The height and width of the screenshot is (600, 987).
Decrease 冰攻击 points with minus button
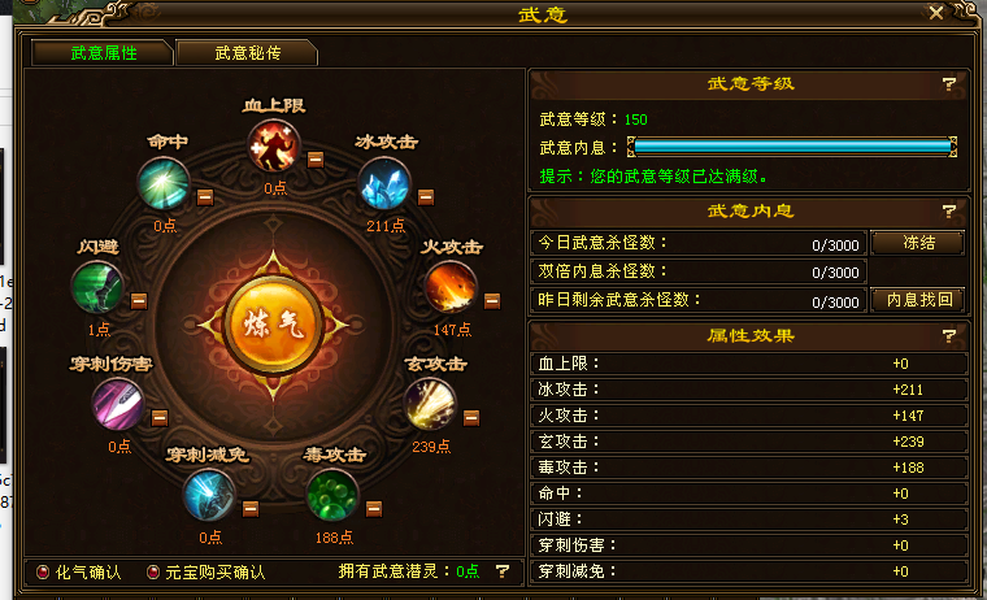click(426, 197)
